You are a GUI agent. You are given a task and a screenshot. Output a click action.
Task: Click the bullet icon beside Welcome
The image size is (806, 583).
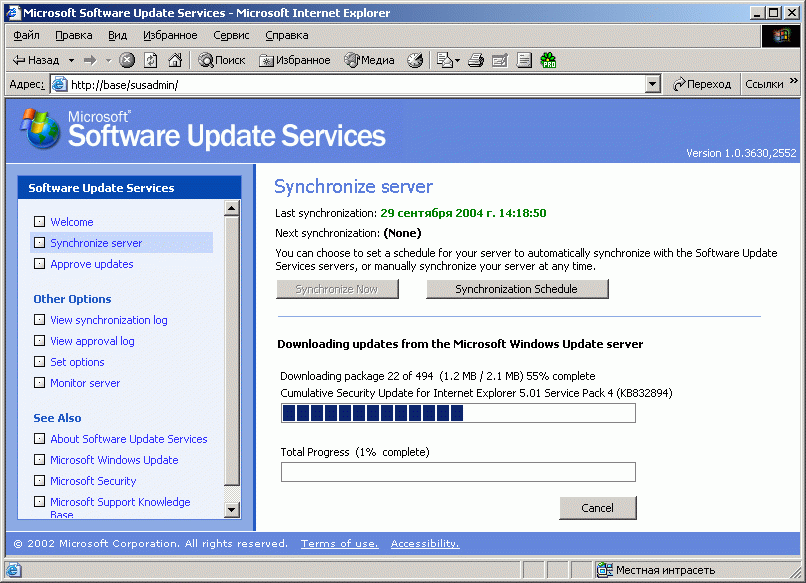coord(39,222)
